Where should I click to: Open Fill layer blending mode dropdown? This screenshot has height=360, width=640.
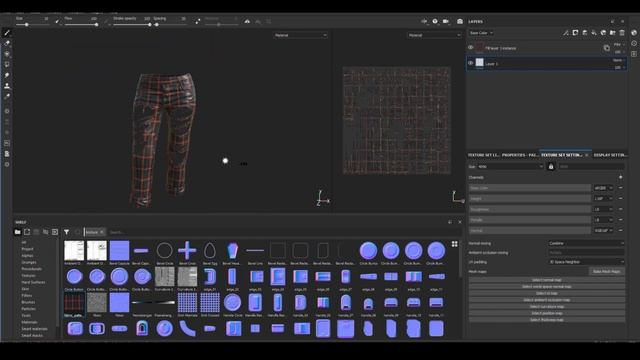[x=619, y=44]
